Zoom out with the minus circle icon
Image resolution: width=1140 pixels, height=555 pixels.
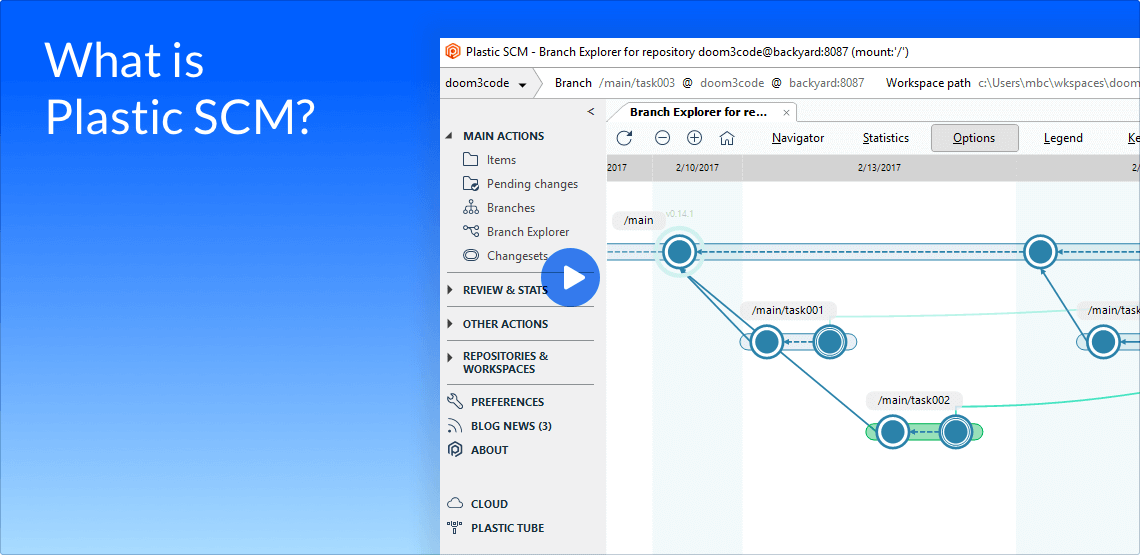[662, 138]
